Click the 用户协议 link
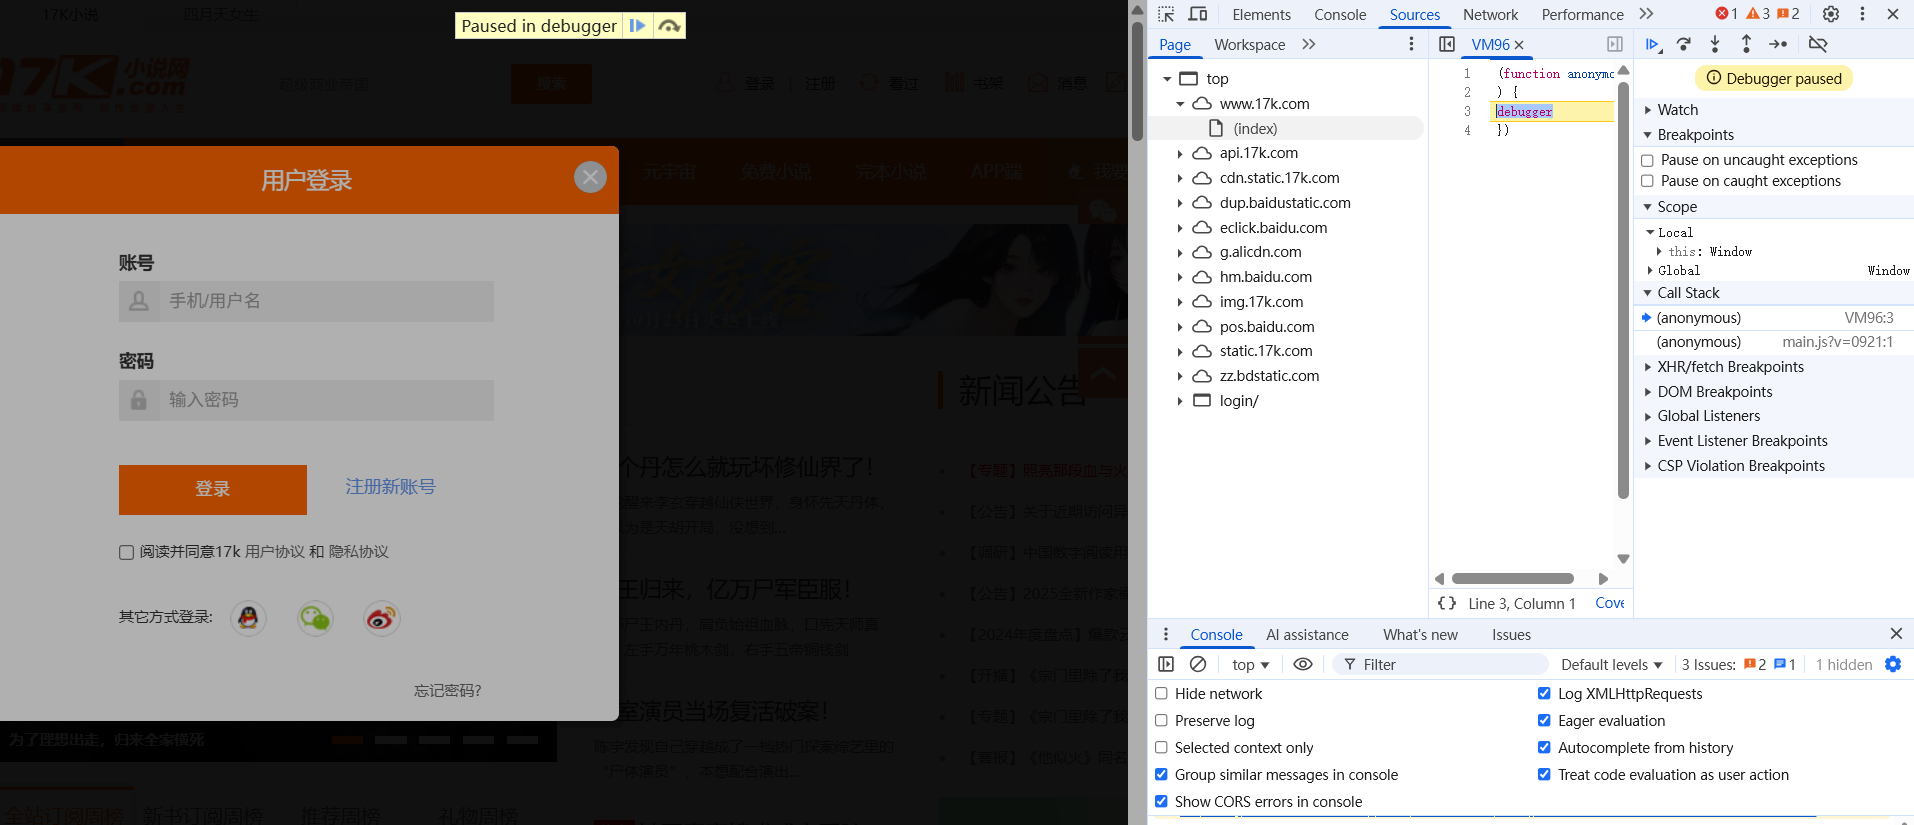1914x825 pixels. pos(275,552)
